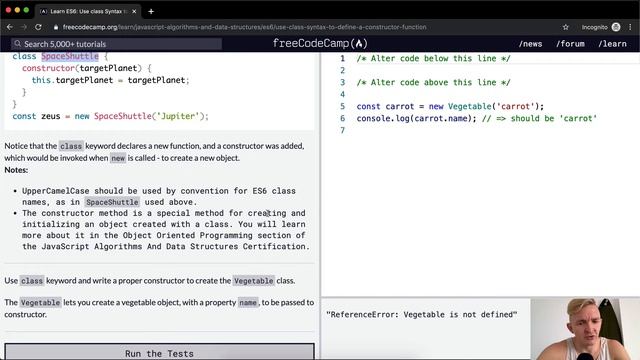Open the /forum link

(570, 44)
